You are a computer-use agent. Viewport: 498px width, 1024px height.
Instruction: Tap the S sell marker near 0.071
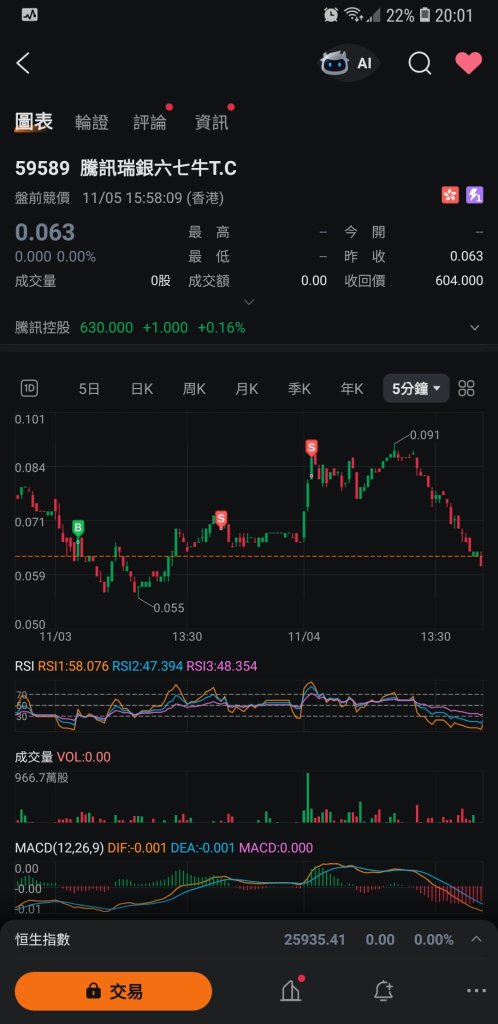pos(221,519)
